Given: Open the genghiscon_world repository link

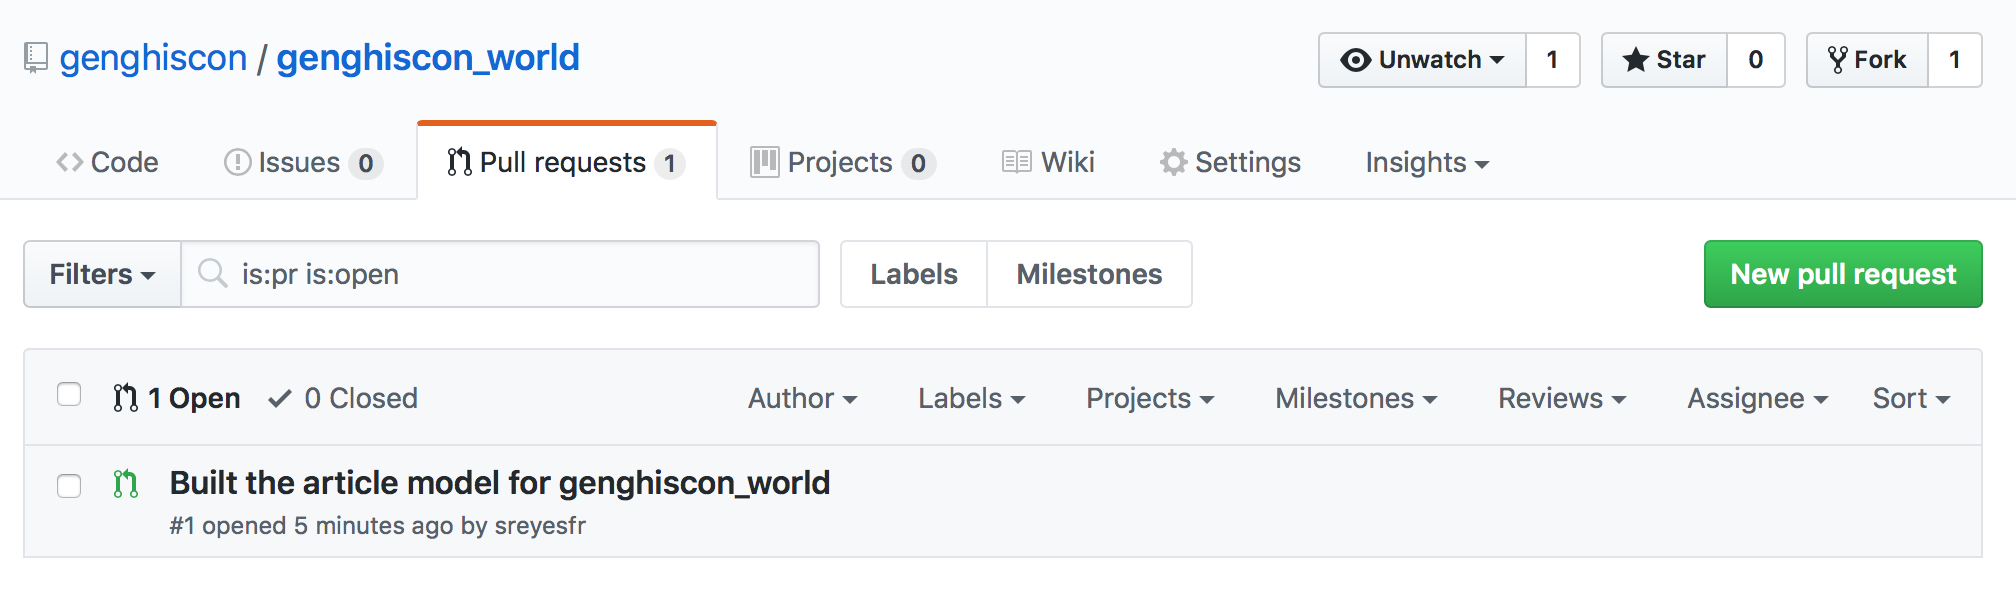Looking at the screenshot, I should click(x=428, y=58).
